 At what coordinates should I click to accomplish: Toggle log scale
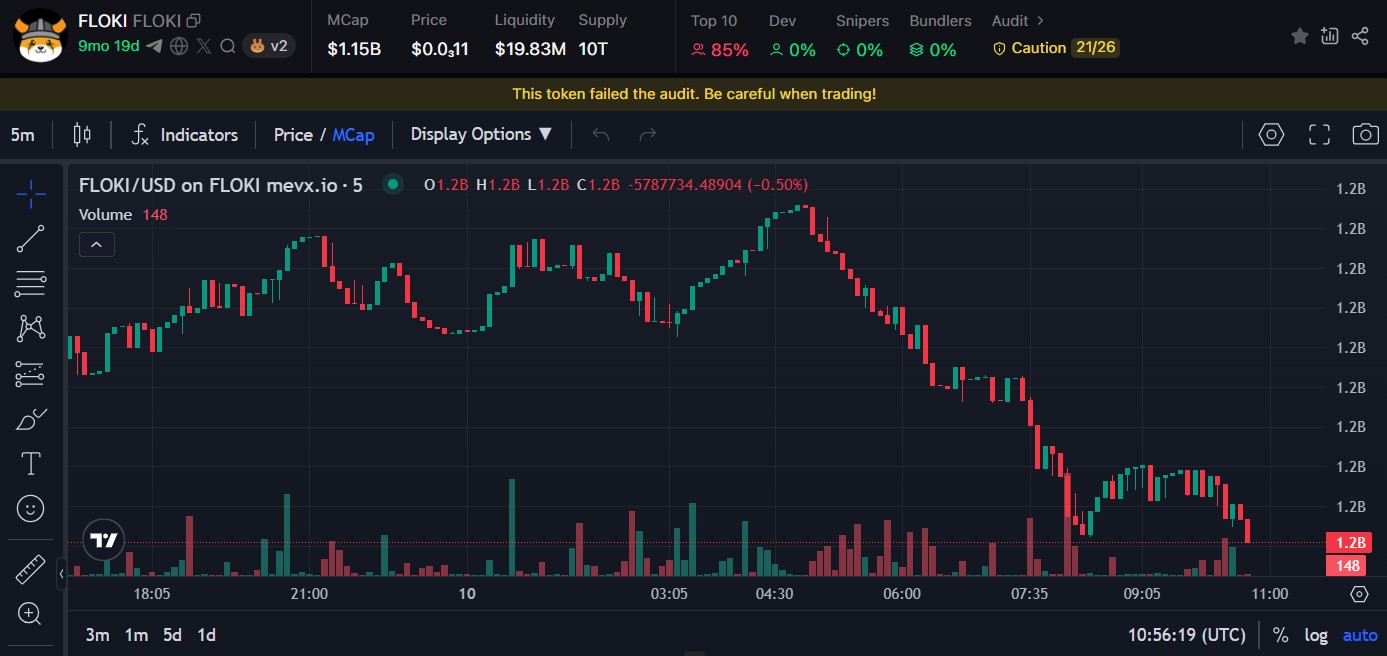pos(1316,635)
